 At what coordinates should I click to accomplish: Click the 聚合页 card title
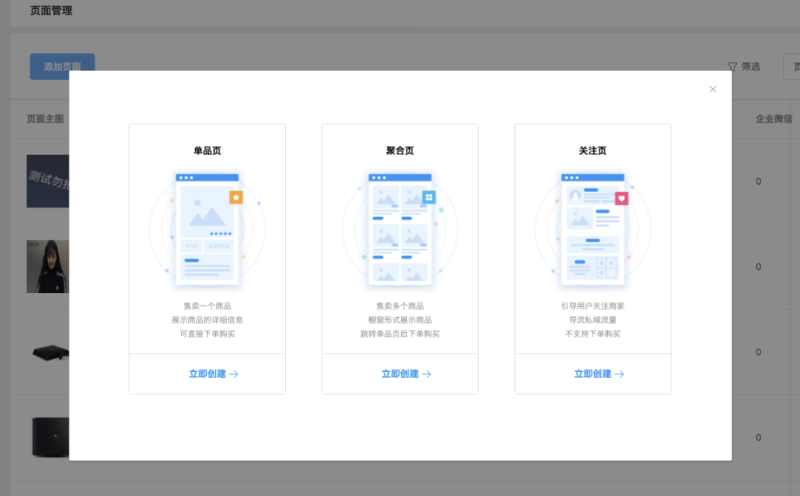[400, 151]
